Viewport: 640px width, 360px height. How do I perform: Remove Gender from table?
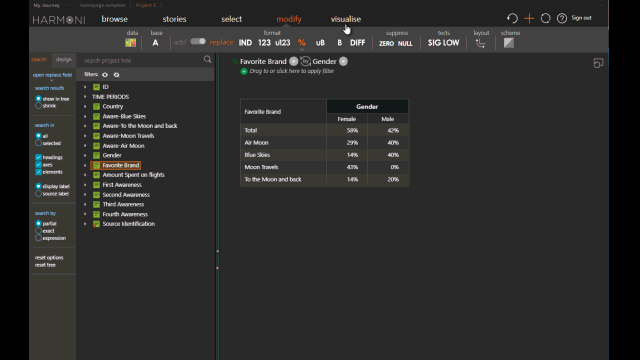(x=343, y=62)
